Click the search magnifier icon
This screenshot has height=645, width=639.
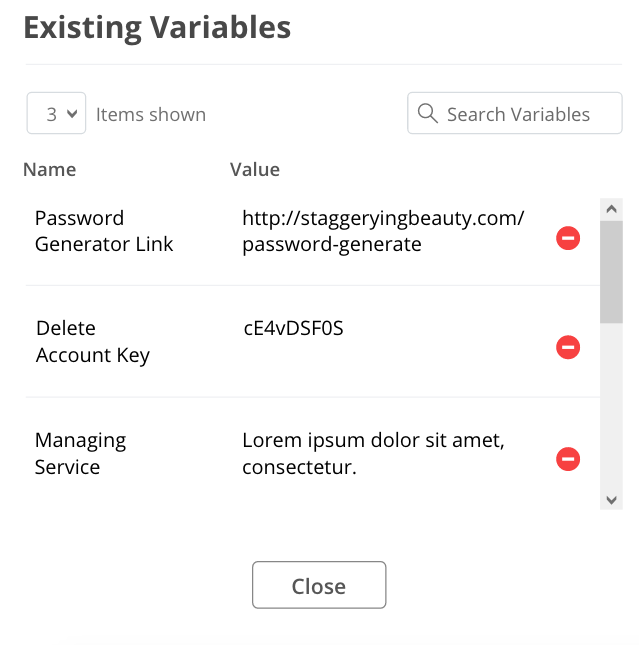point(428,113)
